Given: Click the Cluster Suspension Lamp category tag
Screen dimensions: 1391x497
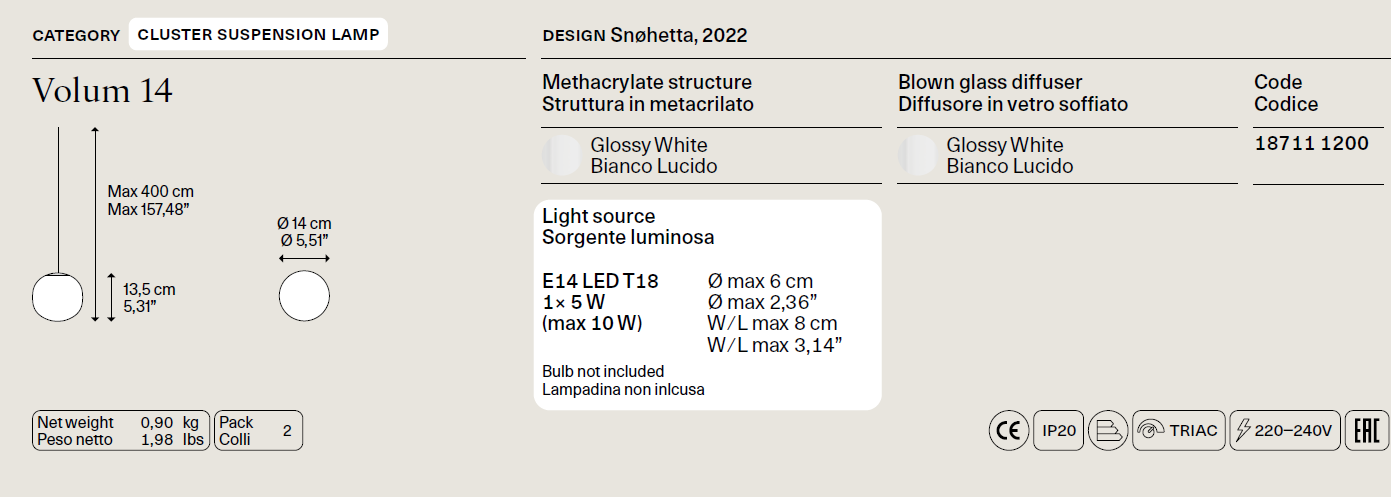Looking at the screenshot, I should [258, 35].
